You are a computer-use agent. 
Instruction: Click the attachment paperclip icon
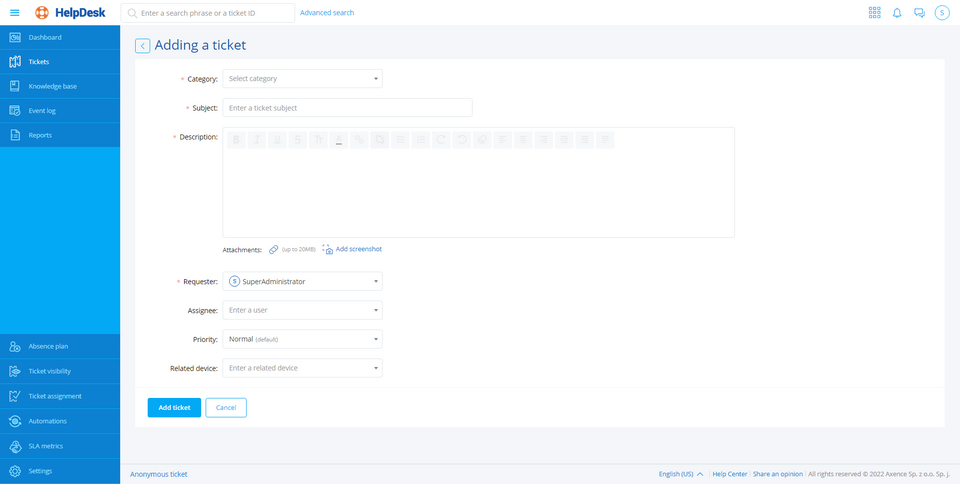273,249
